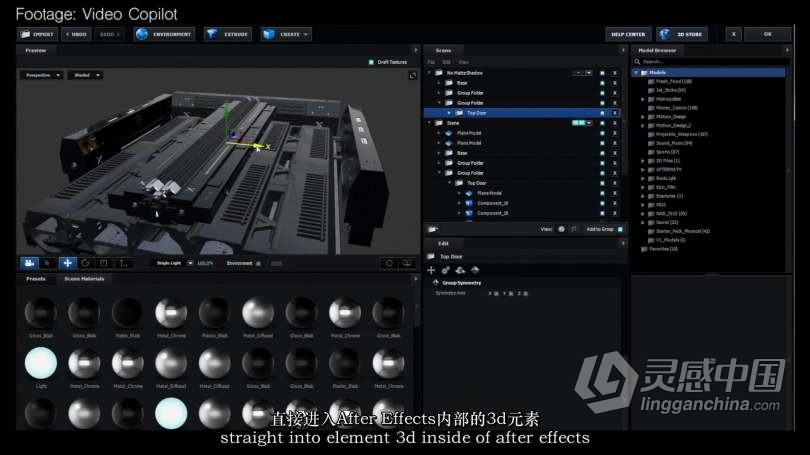Open the Scene panel Edit menu

point(446,62)
